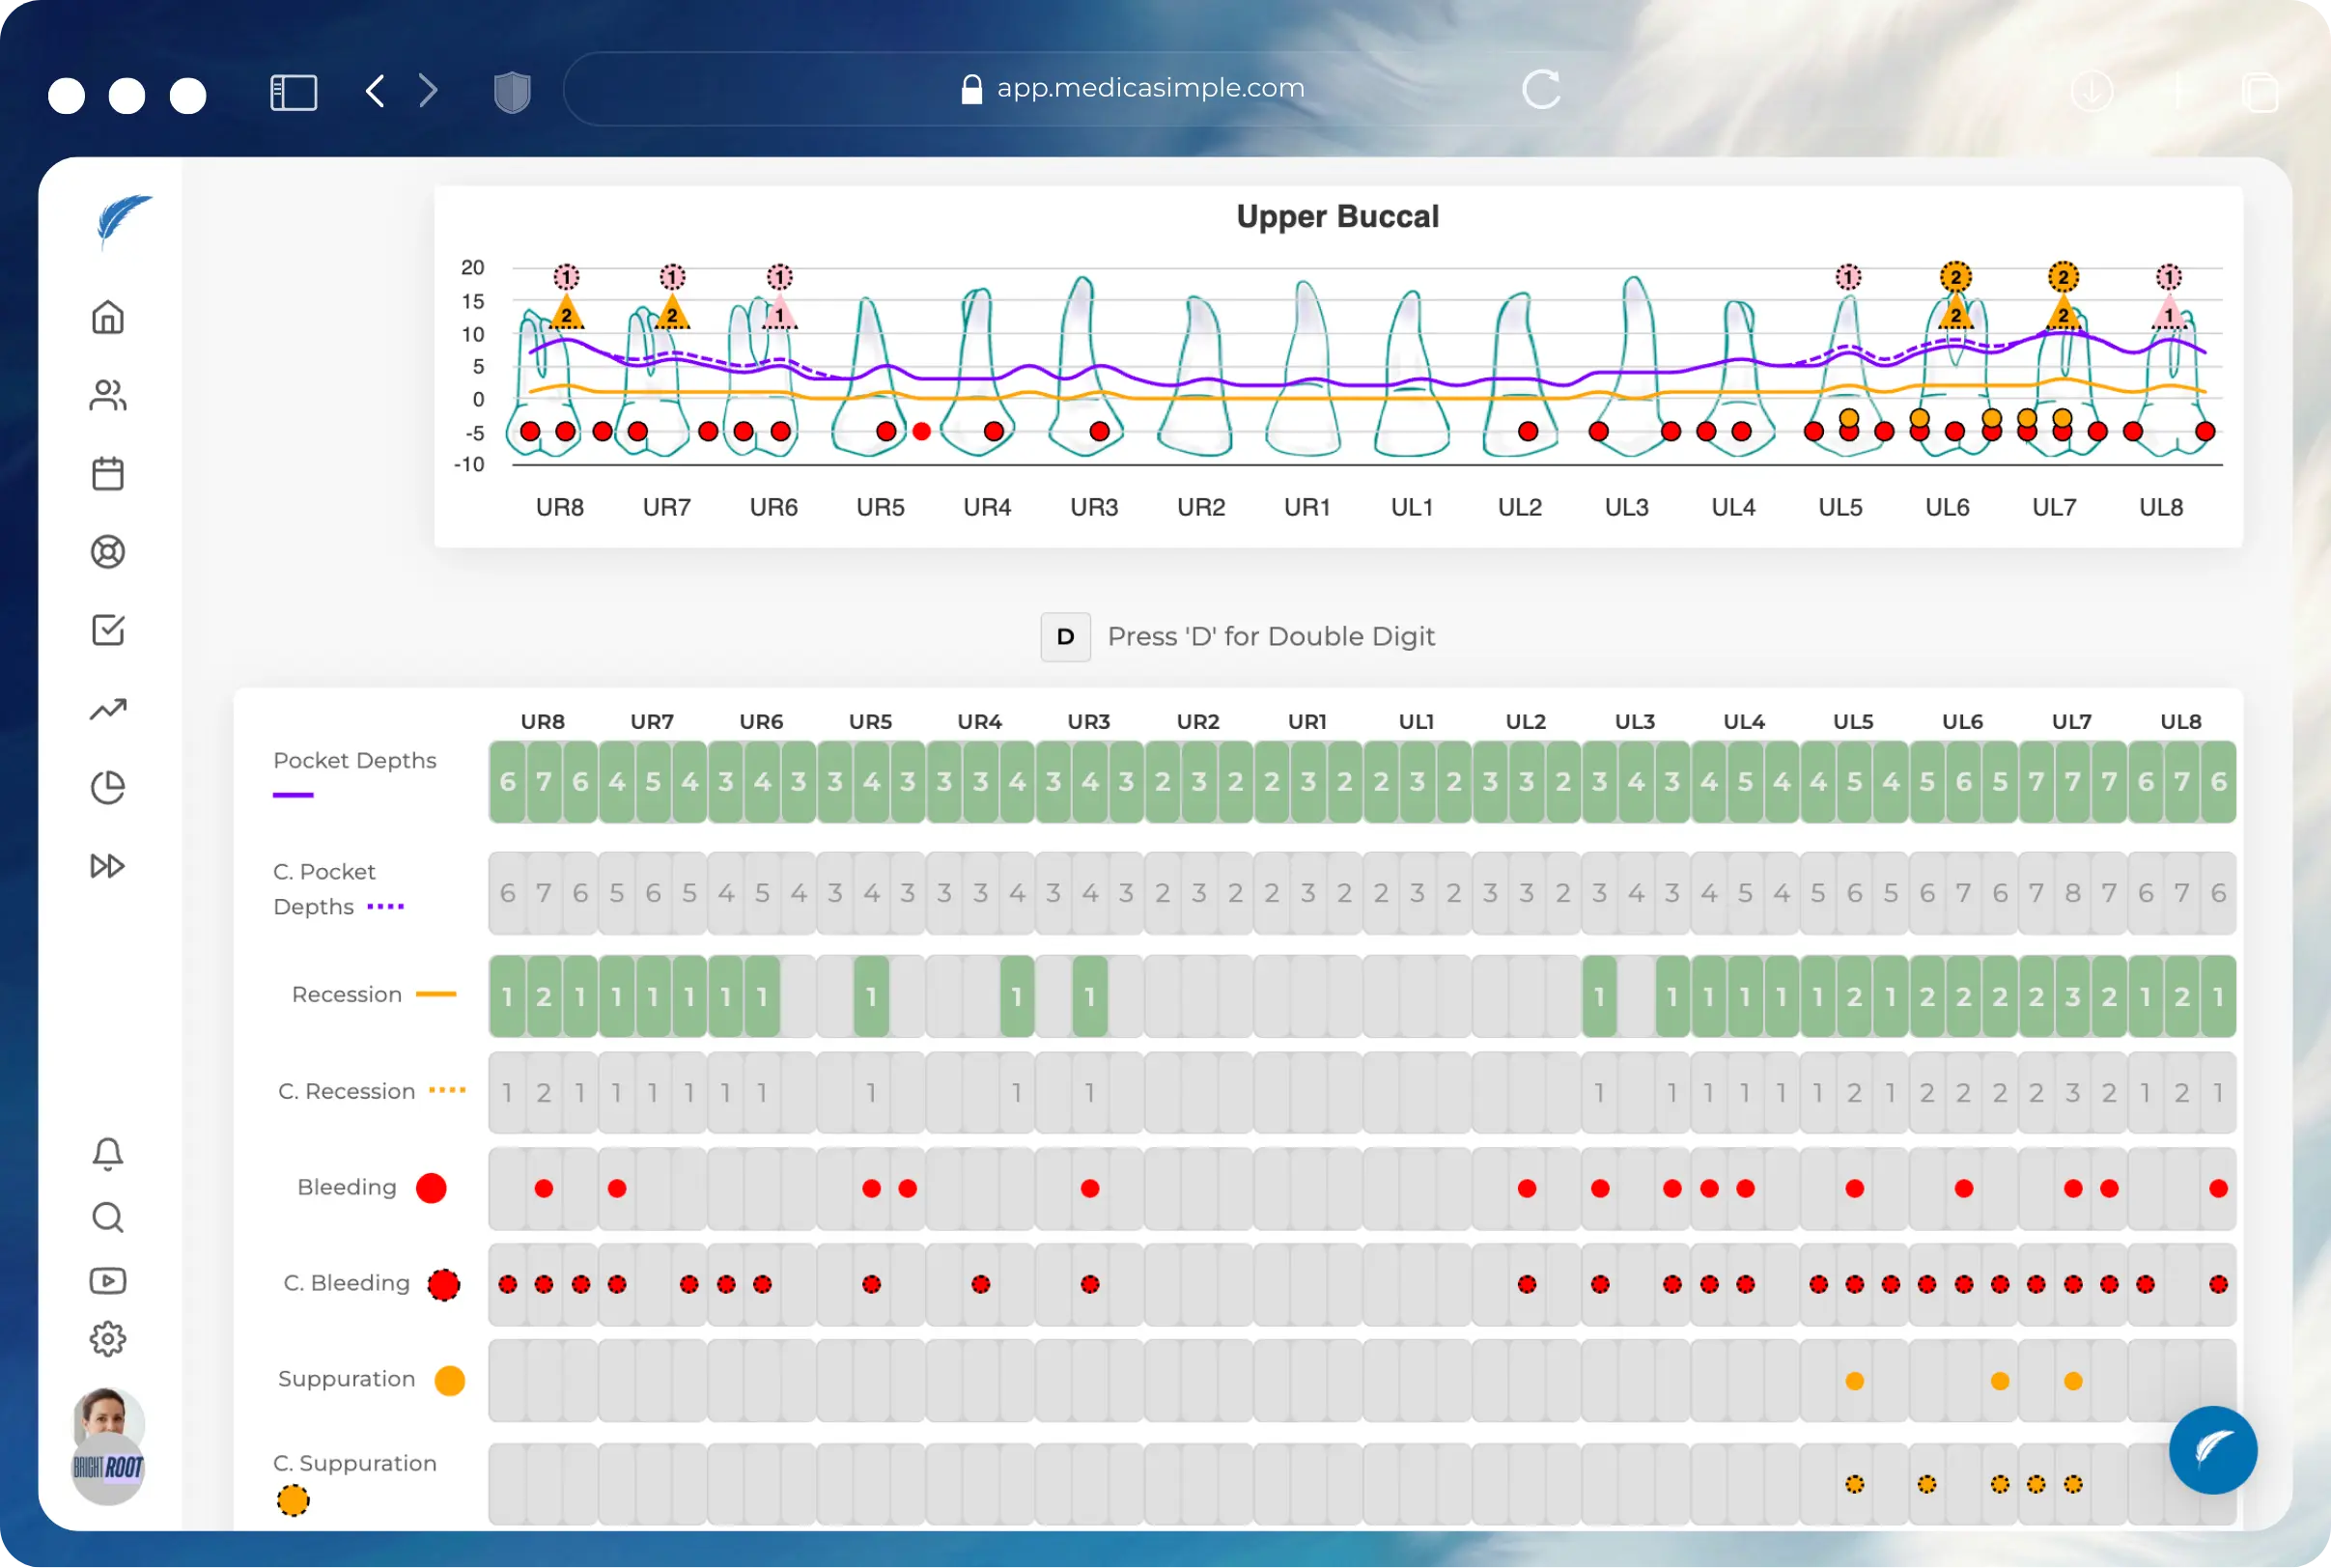This screenshot has width=2331, height=1568.
Task: Open the Reports pie-chart icon
Action: (108, 787)
